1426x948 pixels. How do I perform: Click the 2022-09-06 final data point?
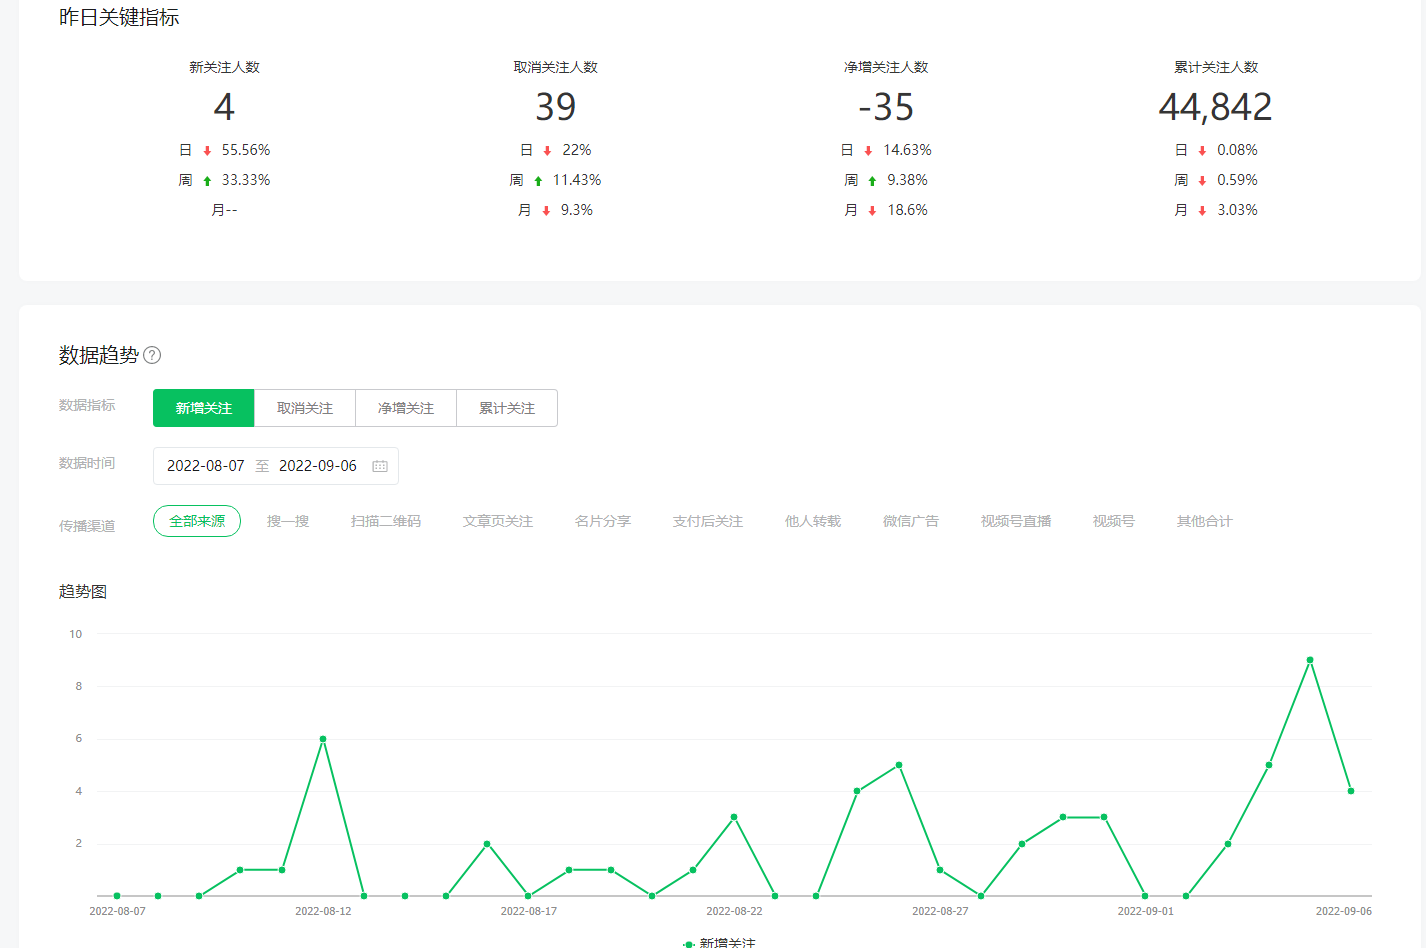click(1351, 791)
